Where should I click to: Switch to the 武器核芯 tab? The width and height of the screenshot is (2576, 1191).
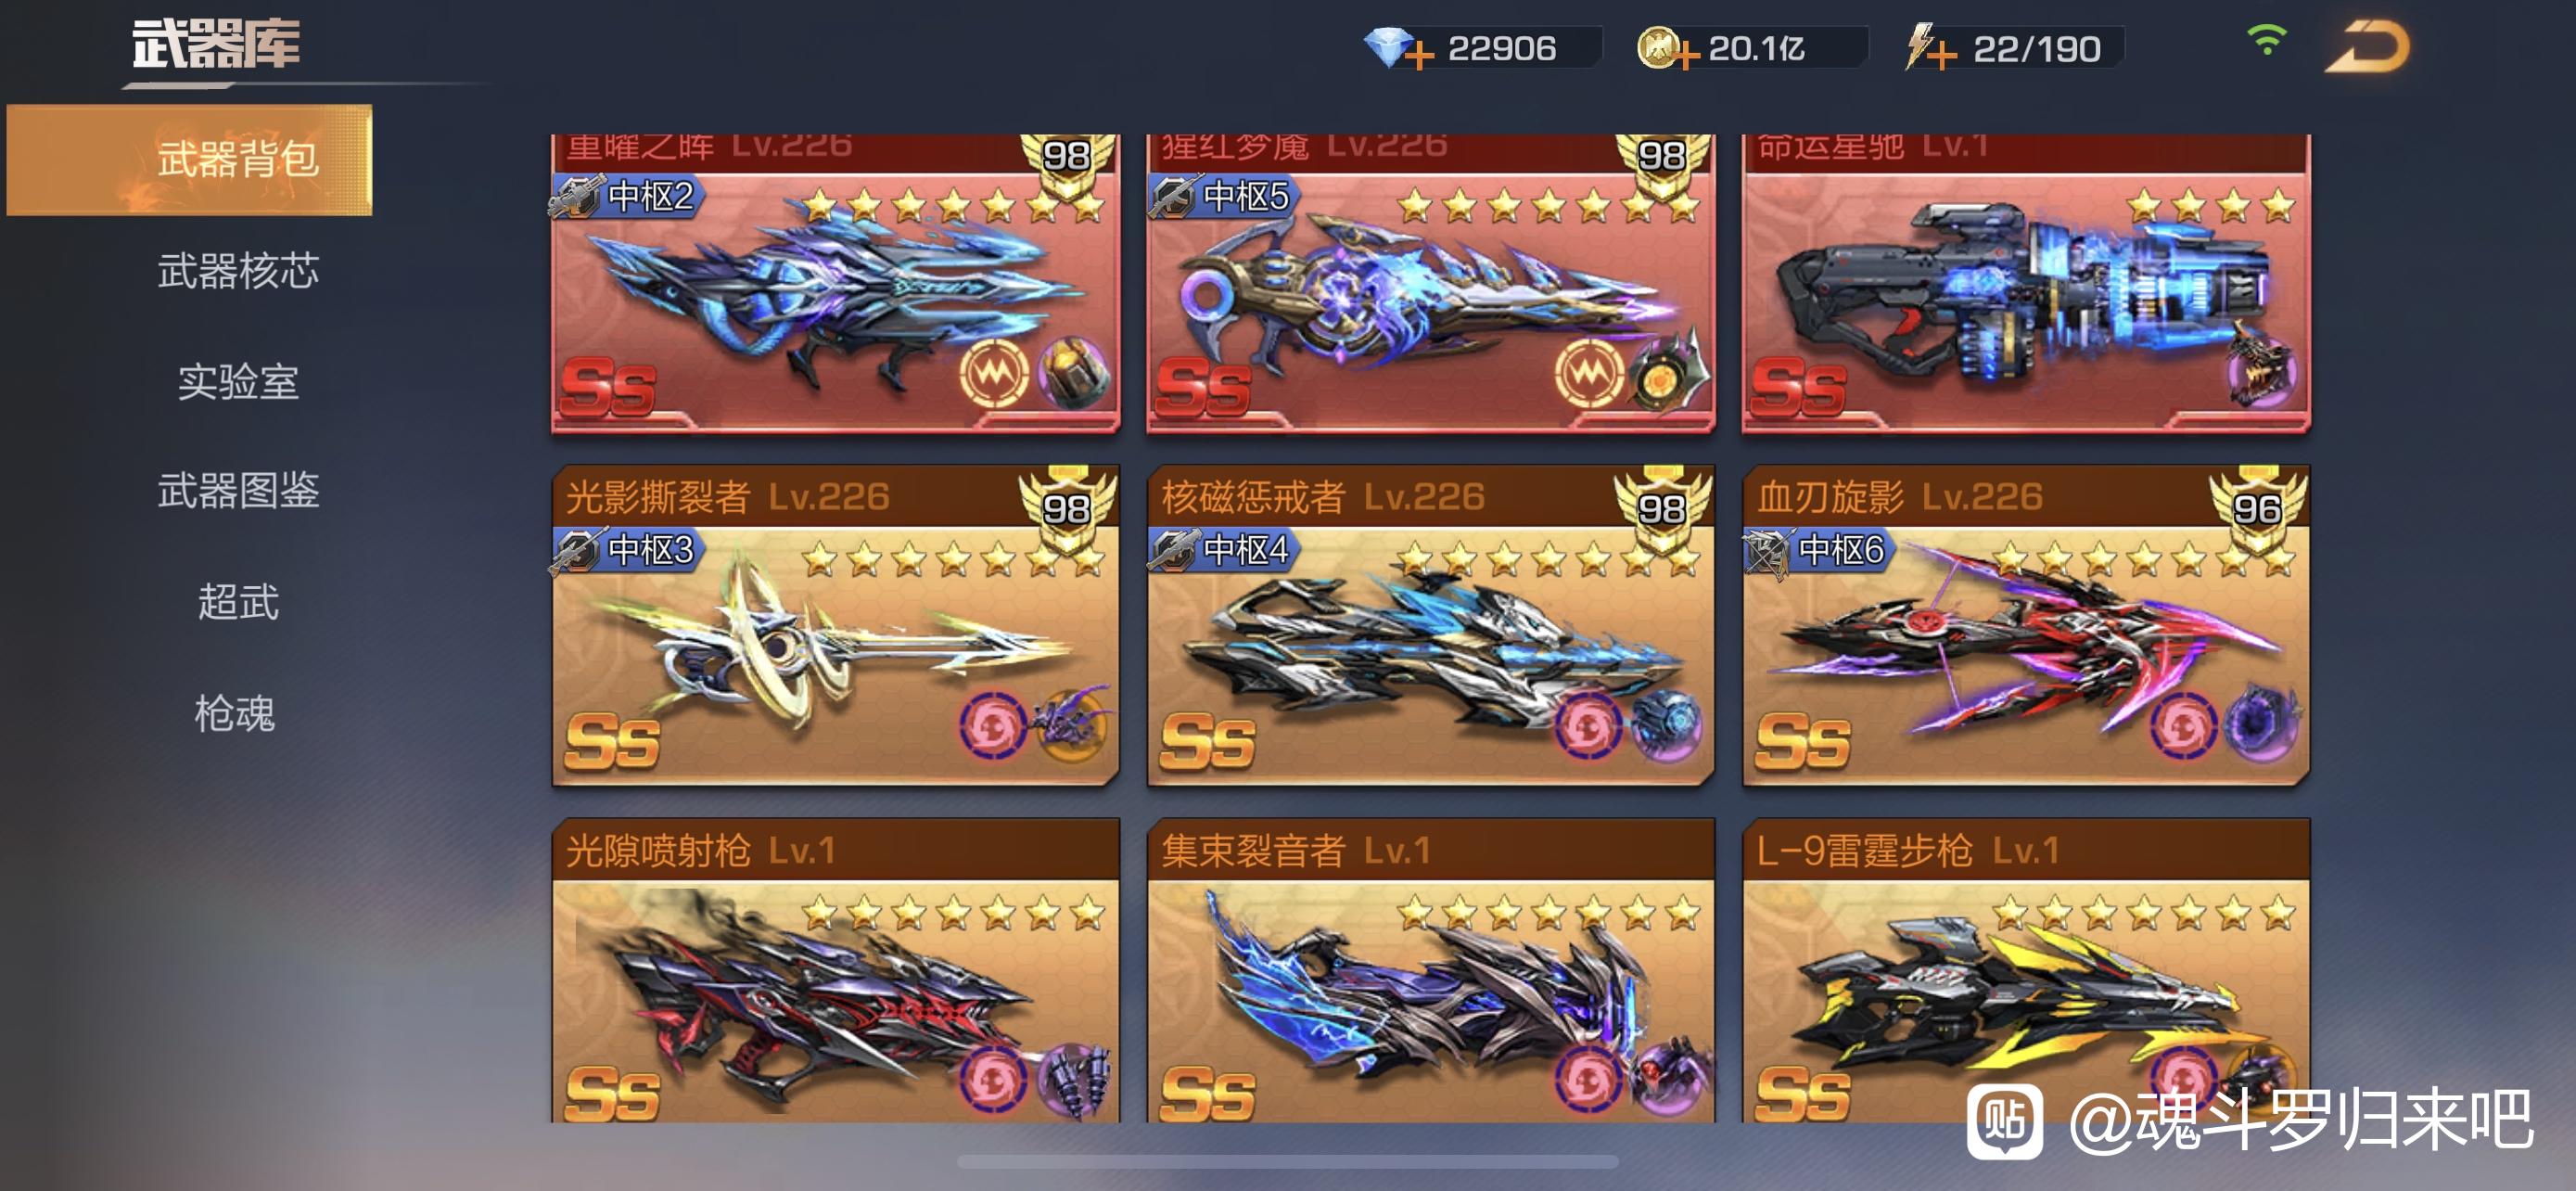pos(238,271)
